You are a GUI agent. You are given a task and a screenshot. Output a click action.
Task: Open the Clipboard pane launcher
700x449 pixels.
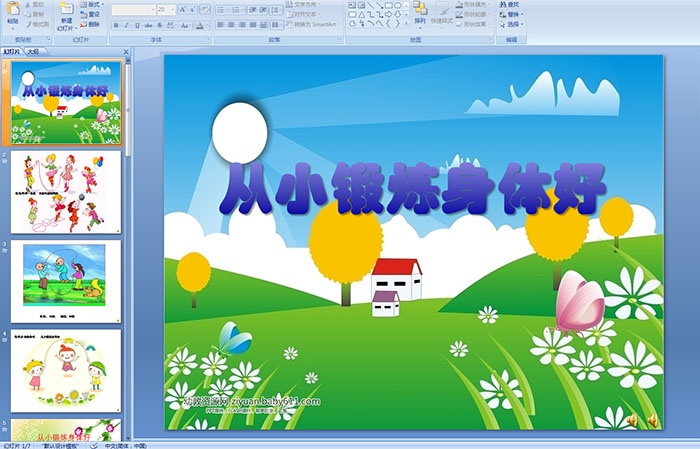[48, 39]
